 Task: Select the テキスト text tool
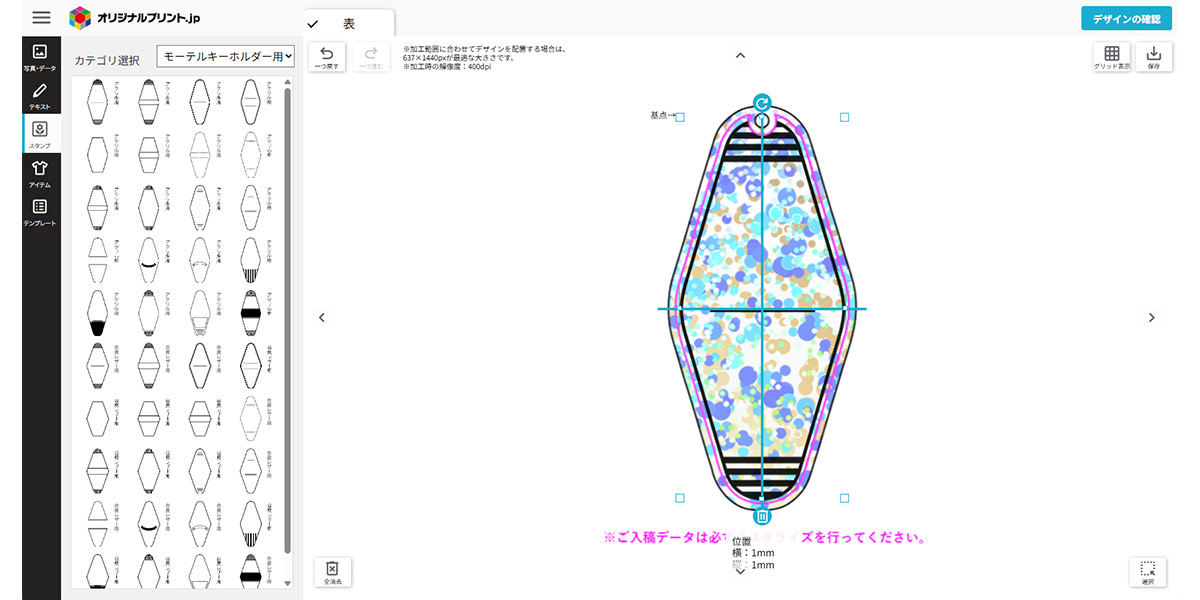[40, 95]
